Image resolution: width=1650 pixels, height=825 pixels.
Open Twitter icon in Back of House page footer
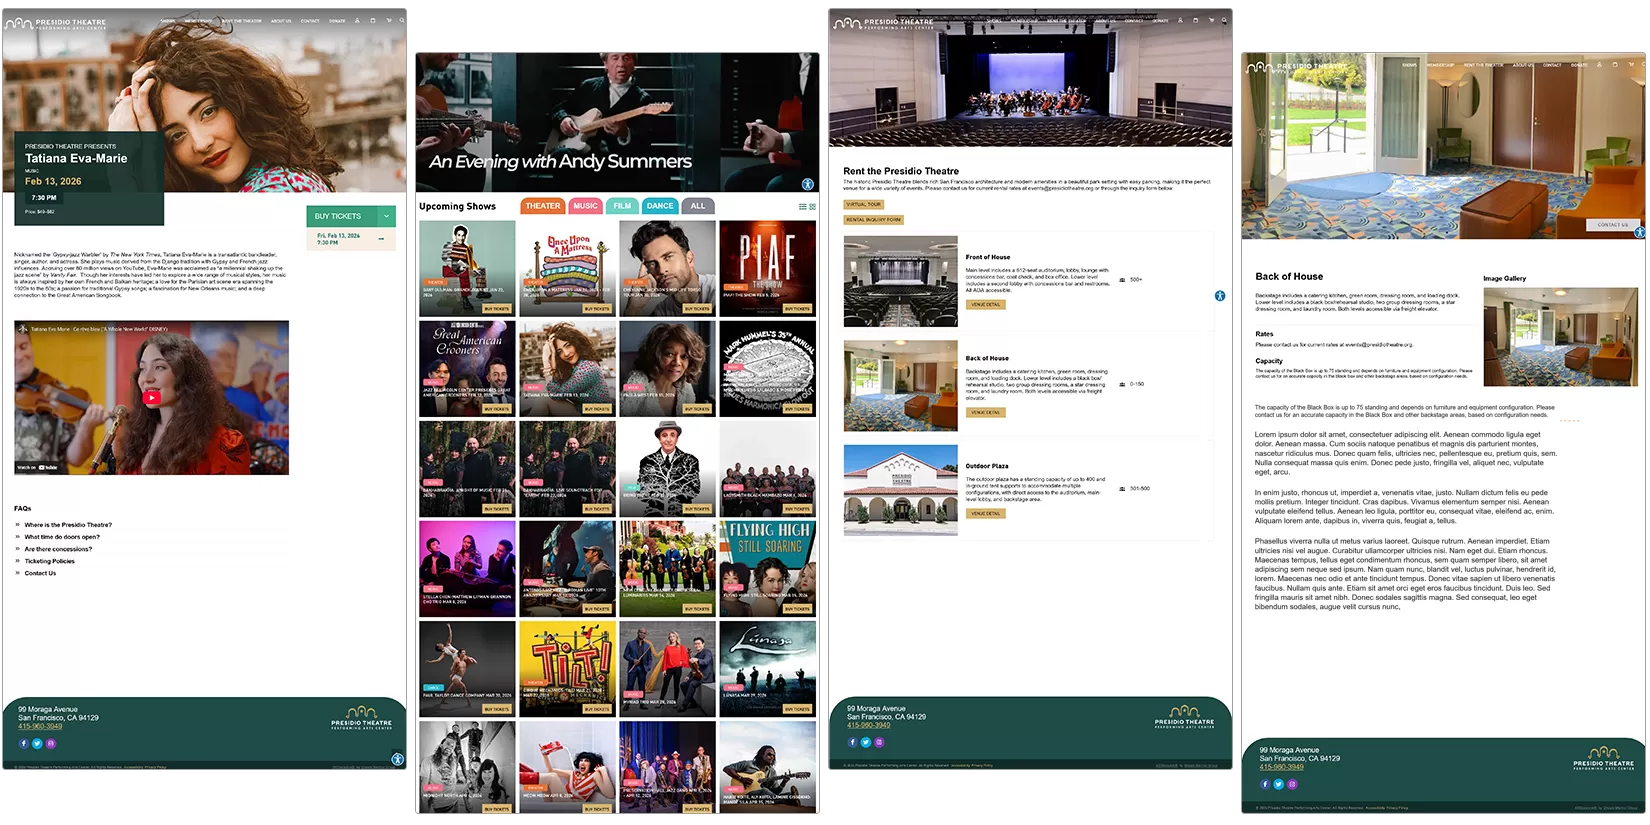click(x=1278, y=784)
